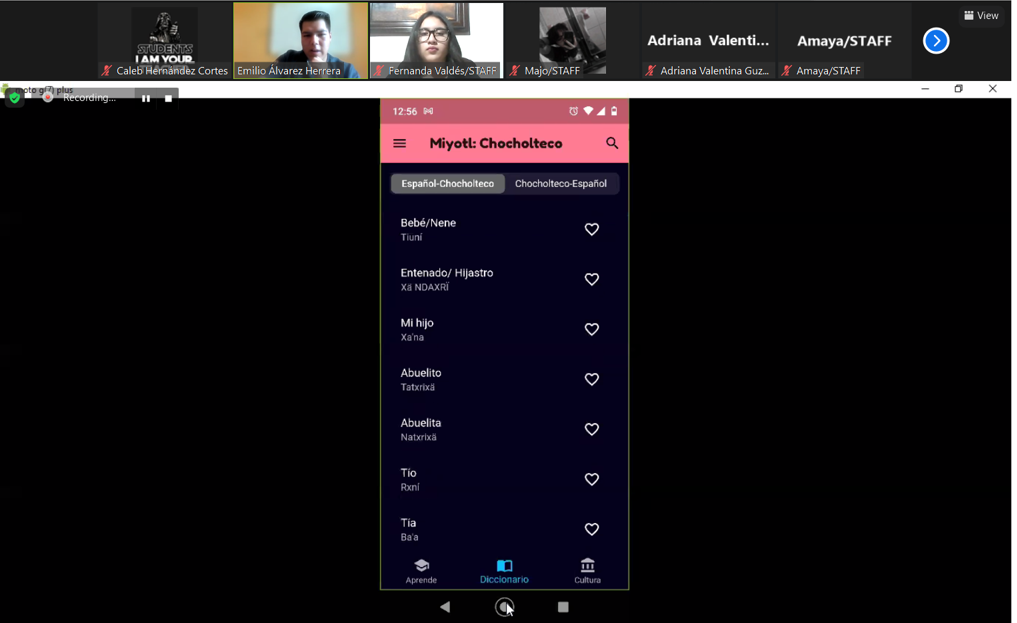Stop the screen recording
This screenshot has height=623, width=1017.
pyautogui.click(x=168, y=98)
